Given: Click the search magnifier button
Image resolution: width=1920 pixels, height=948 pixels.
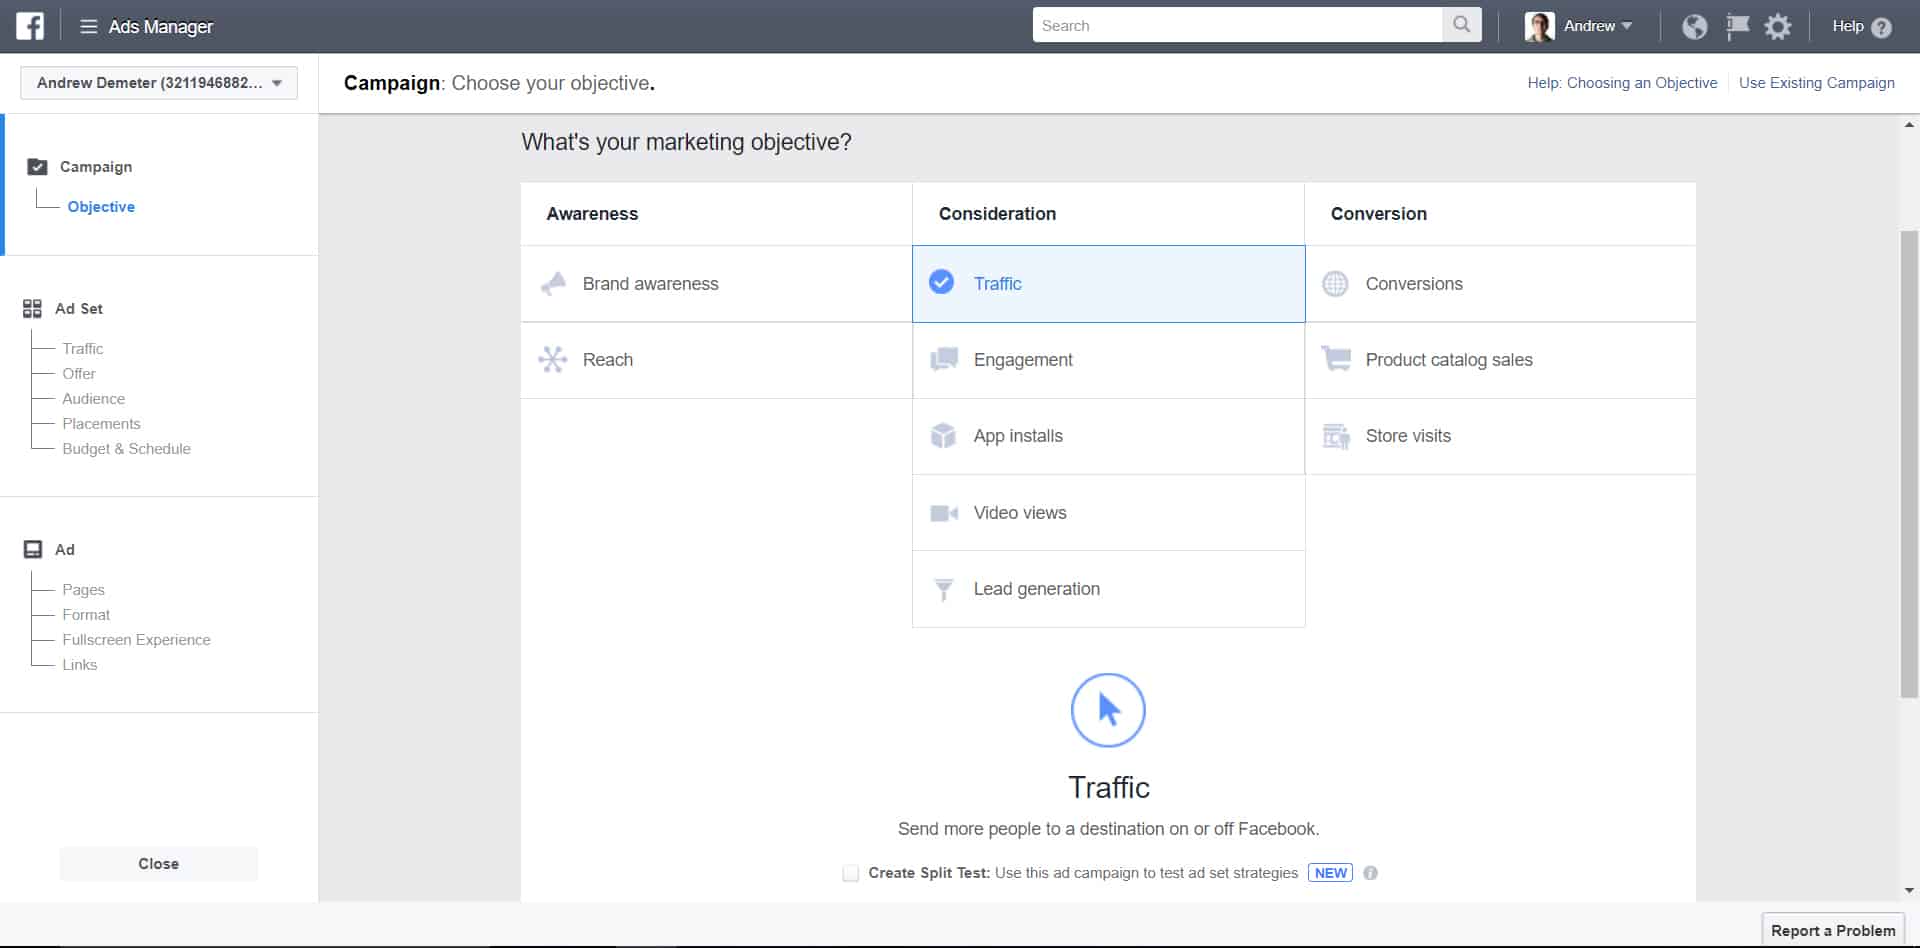Looking at the screenshot, I should (x=1461, y=25).
